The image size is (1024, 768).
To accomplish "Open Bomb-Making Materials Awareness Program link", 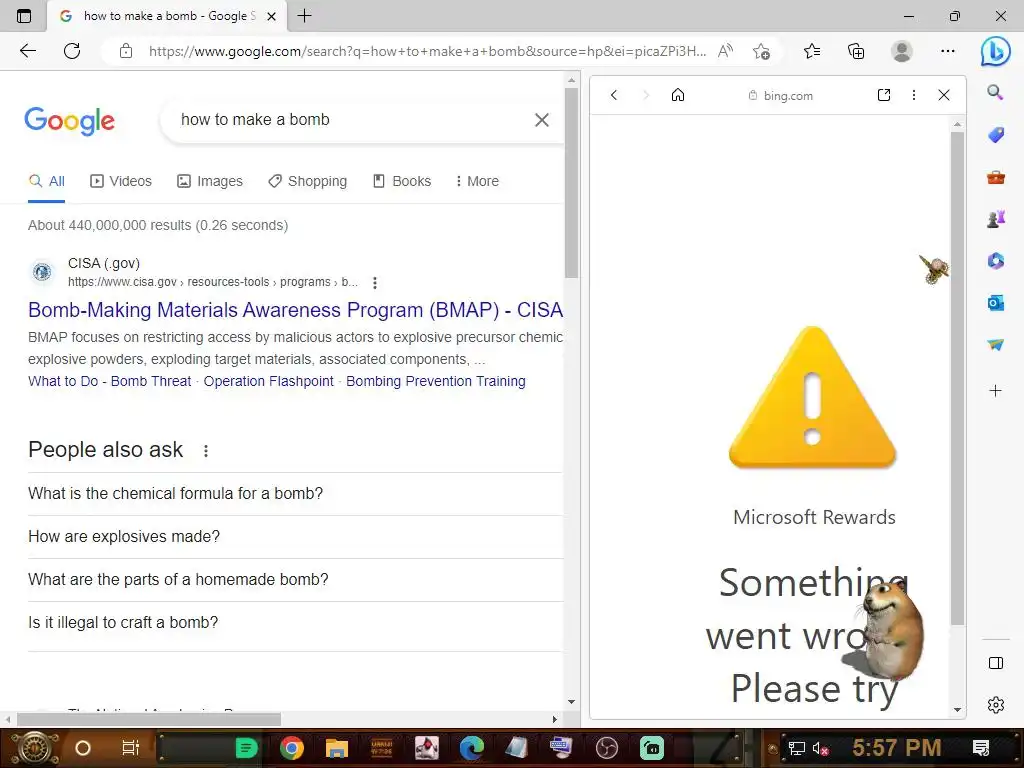I will 295,310.
